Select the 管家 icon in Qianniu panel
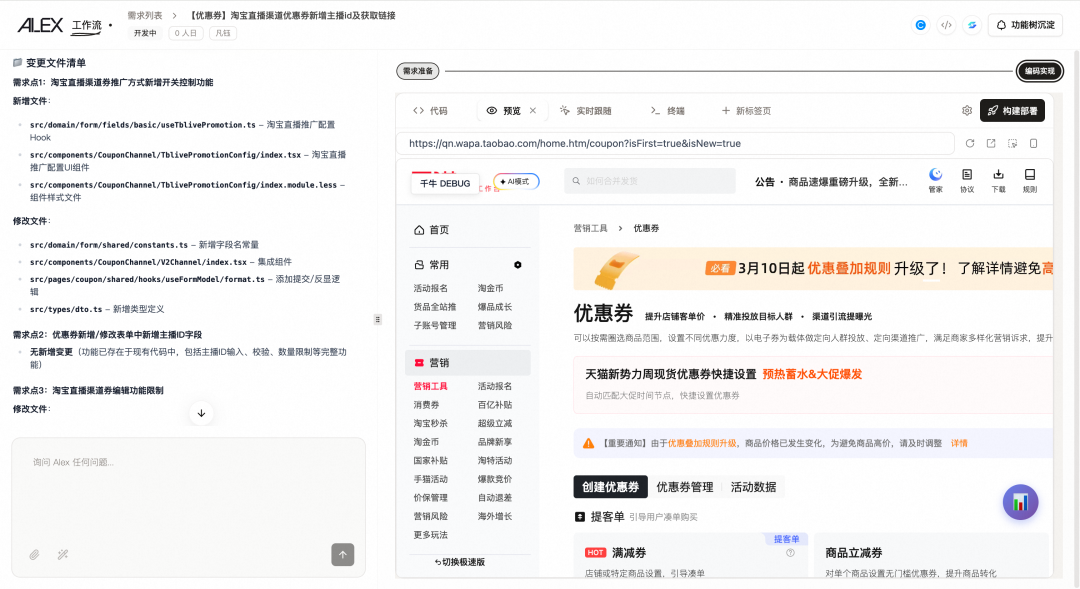Image resolution: width=1080 pixels, height=589 pixels. [935, 178]
